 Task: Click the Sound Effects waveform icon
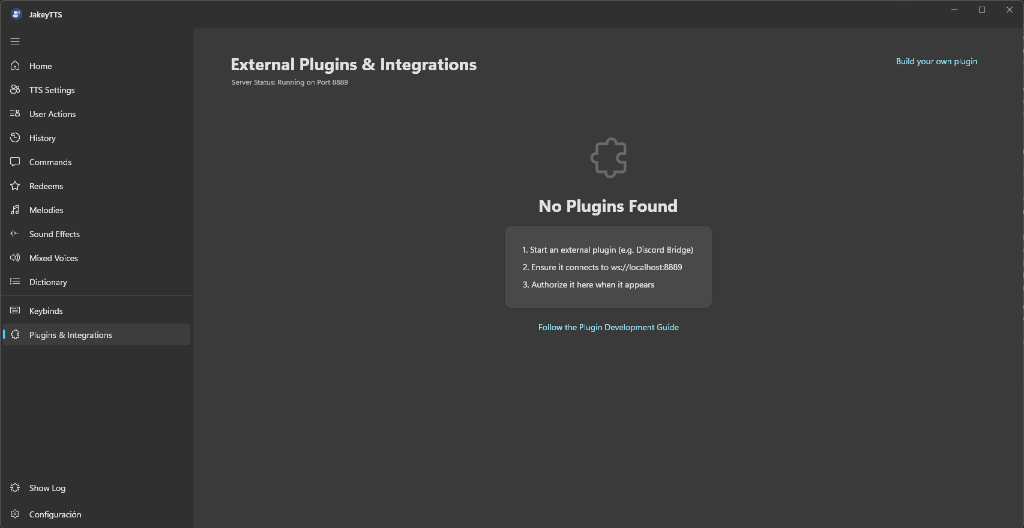click(x=15, y=234)
